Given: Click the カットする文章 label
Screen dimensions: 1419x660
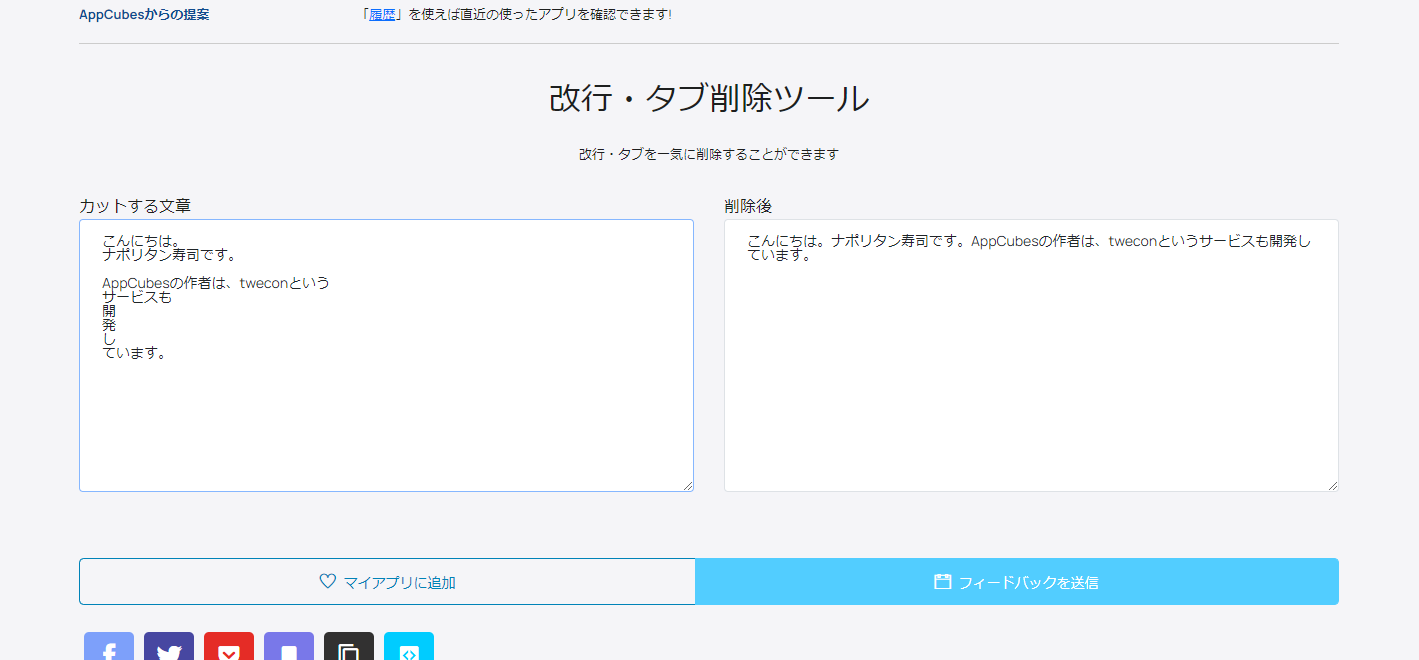Looking at the screenshot, I should tap(135, 206).
